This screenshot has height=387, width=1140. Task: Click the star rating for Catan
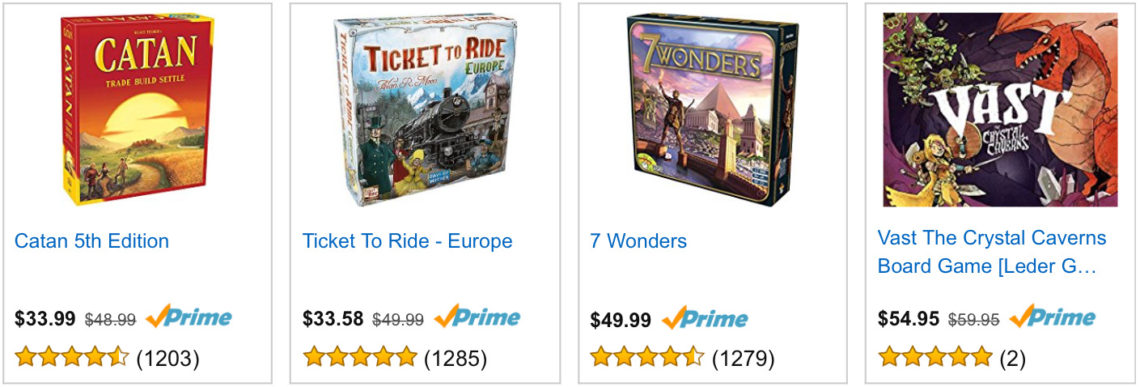pyautogui.click(x=72, y=357)
